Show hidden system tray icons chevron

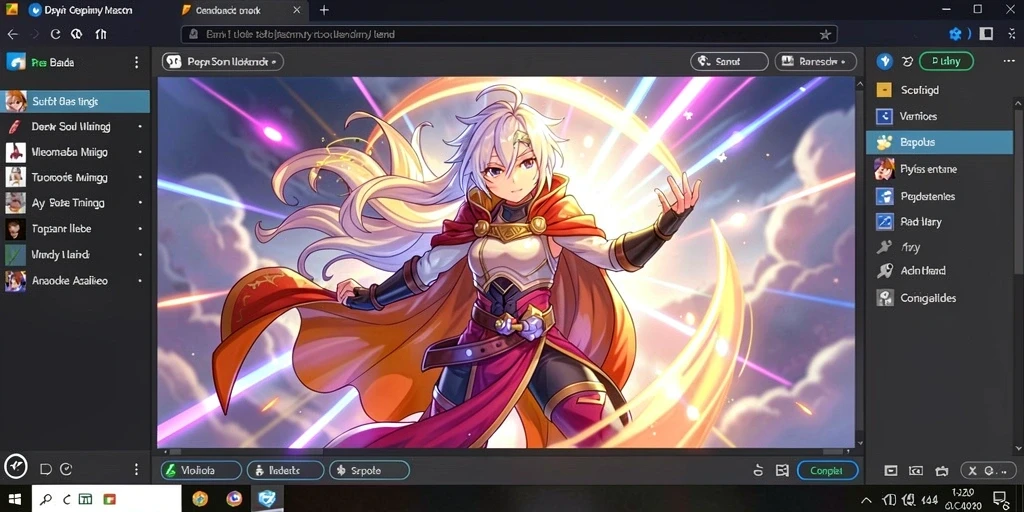(867, 500)
